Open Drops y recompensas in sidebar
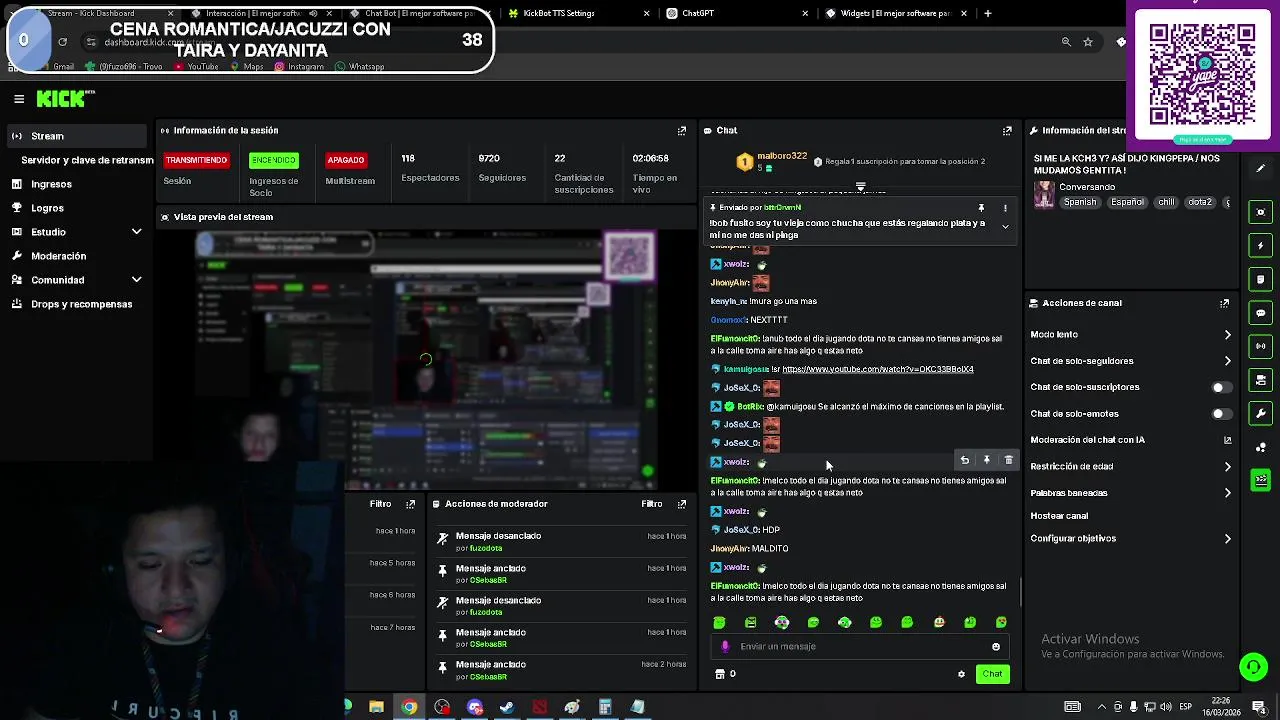The height and width of the screenshot is (720, 1280). [x=81, y=304]
